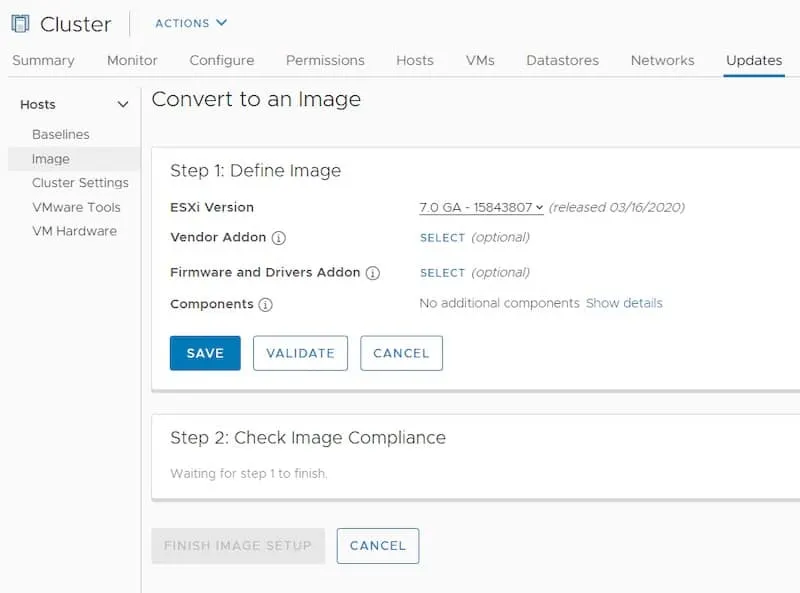Click the Cluster icon beside the title
This screenshot has width=800, height=593.
click(x=20, y=24)
